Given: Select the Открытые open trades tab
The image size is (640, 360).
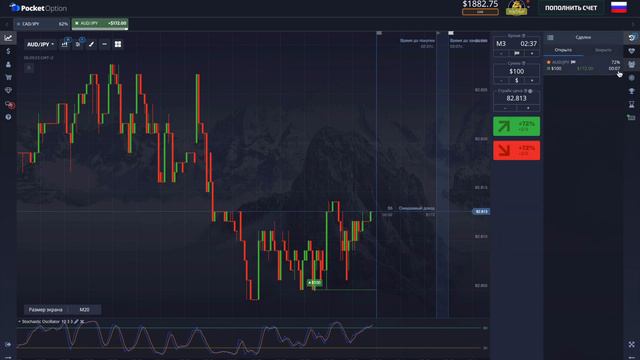Looking at the screenshot, I should (x=563, y=50).
